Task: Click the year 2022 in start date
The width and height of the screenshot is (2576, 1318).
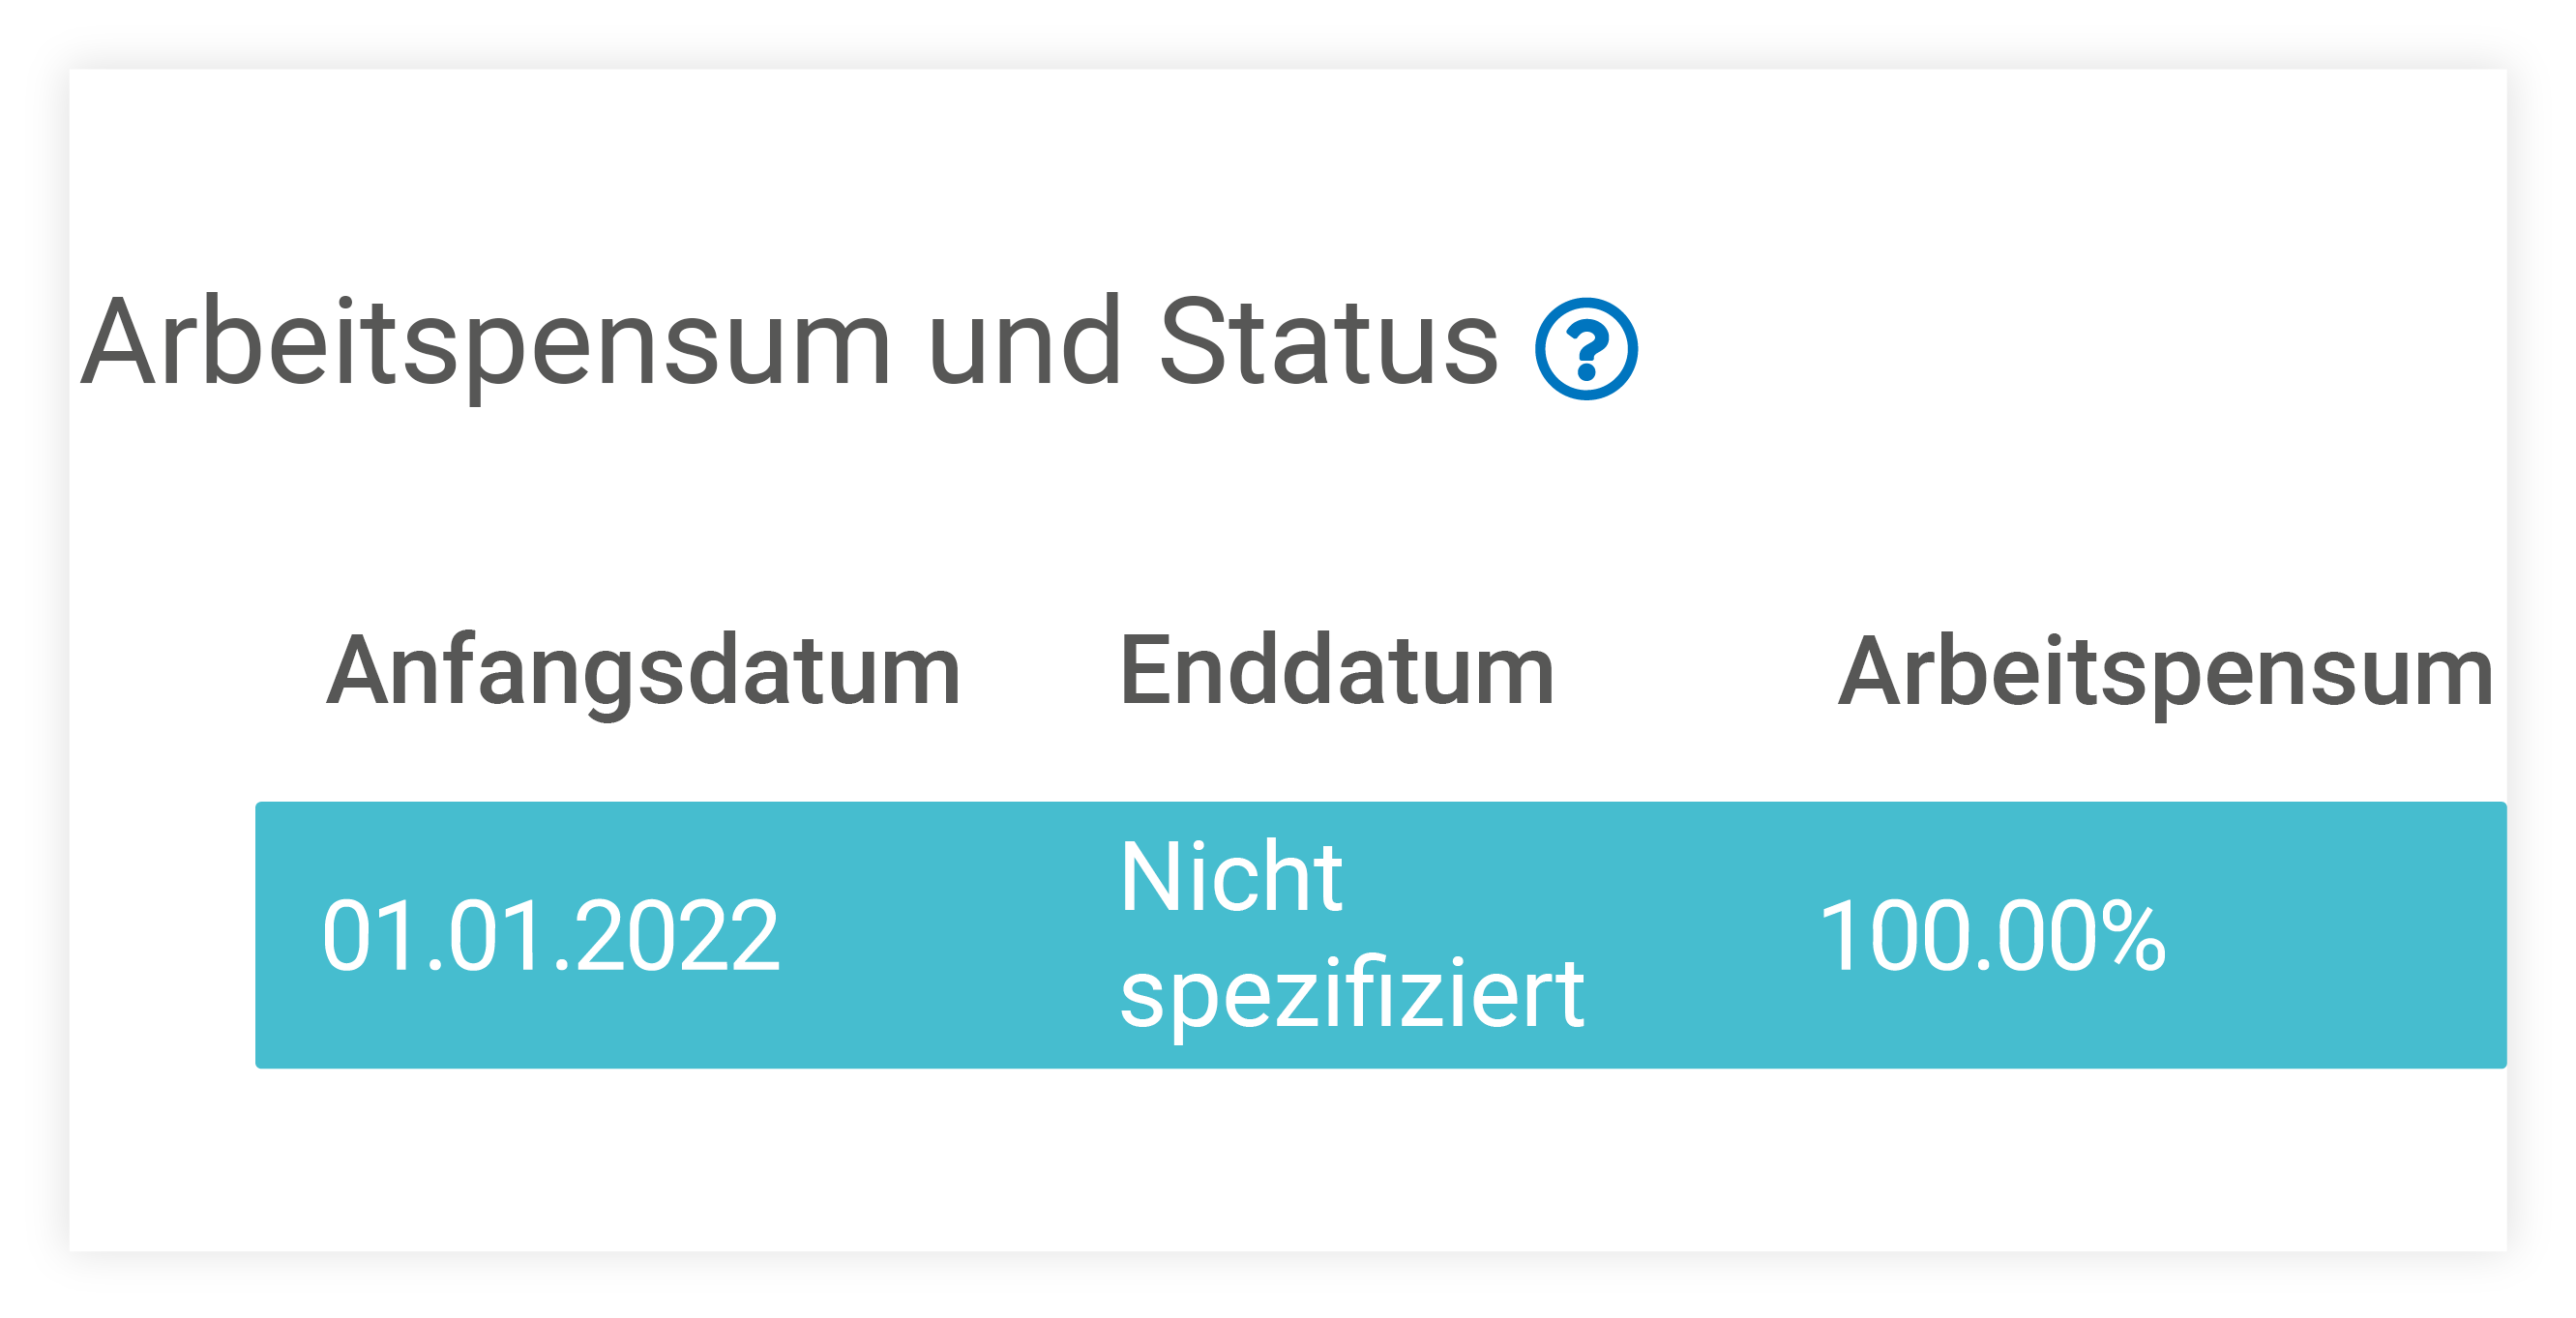Action: tap(678, 936)
